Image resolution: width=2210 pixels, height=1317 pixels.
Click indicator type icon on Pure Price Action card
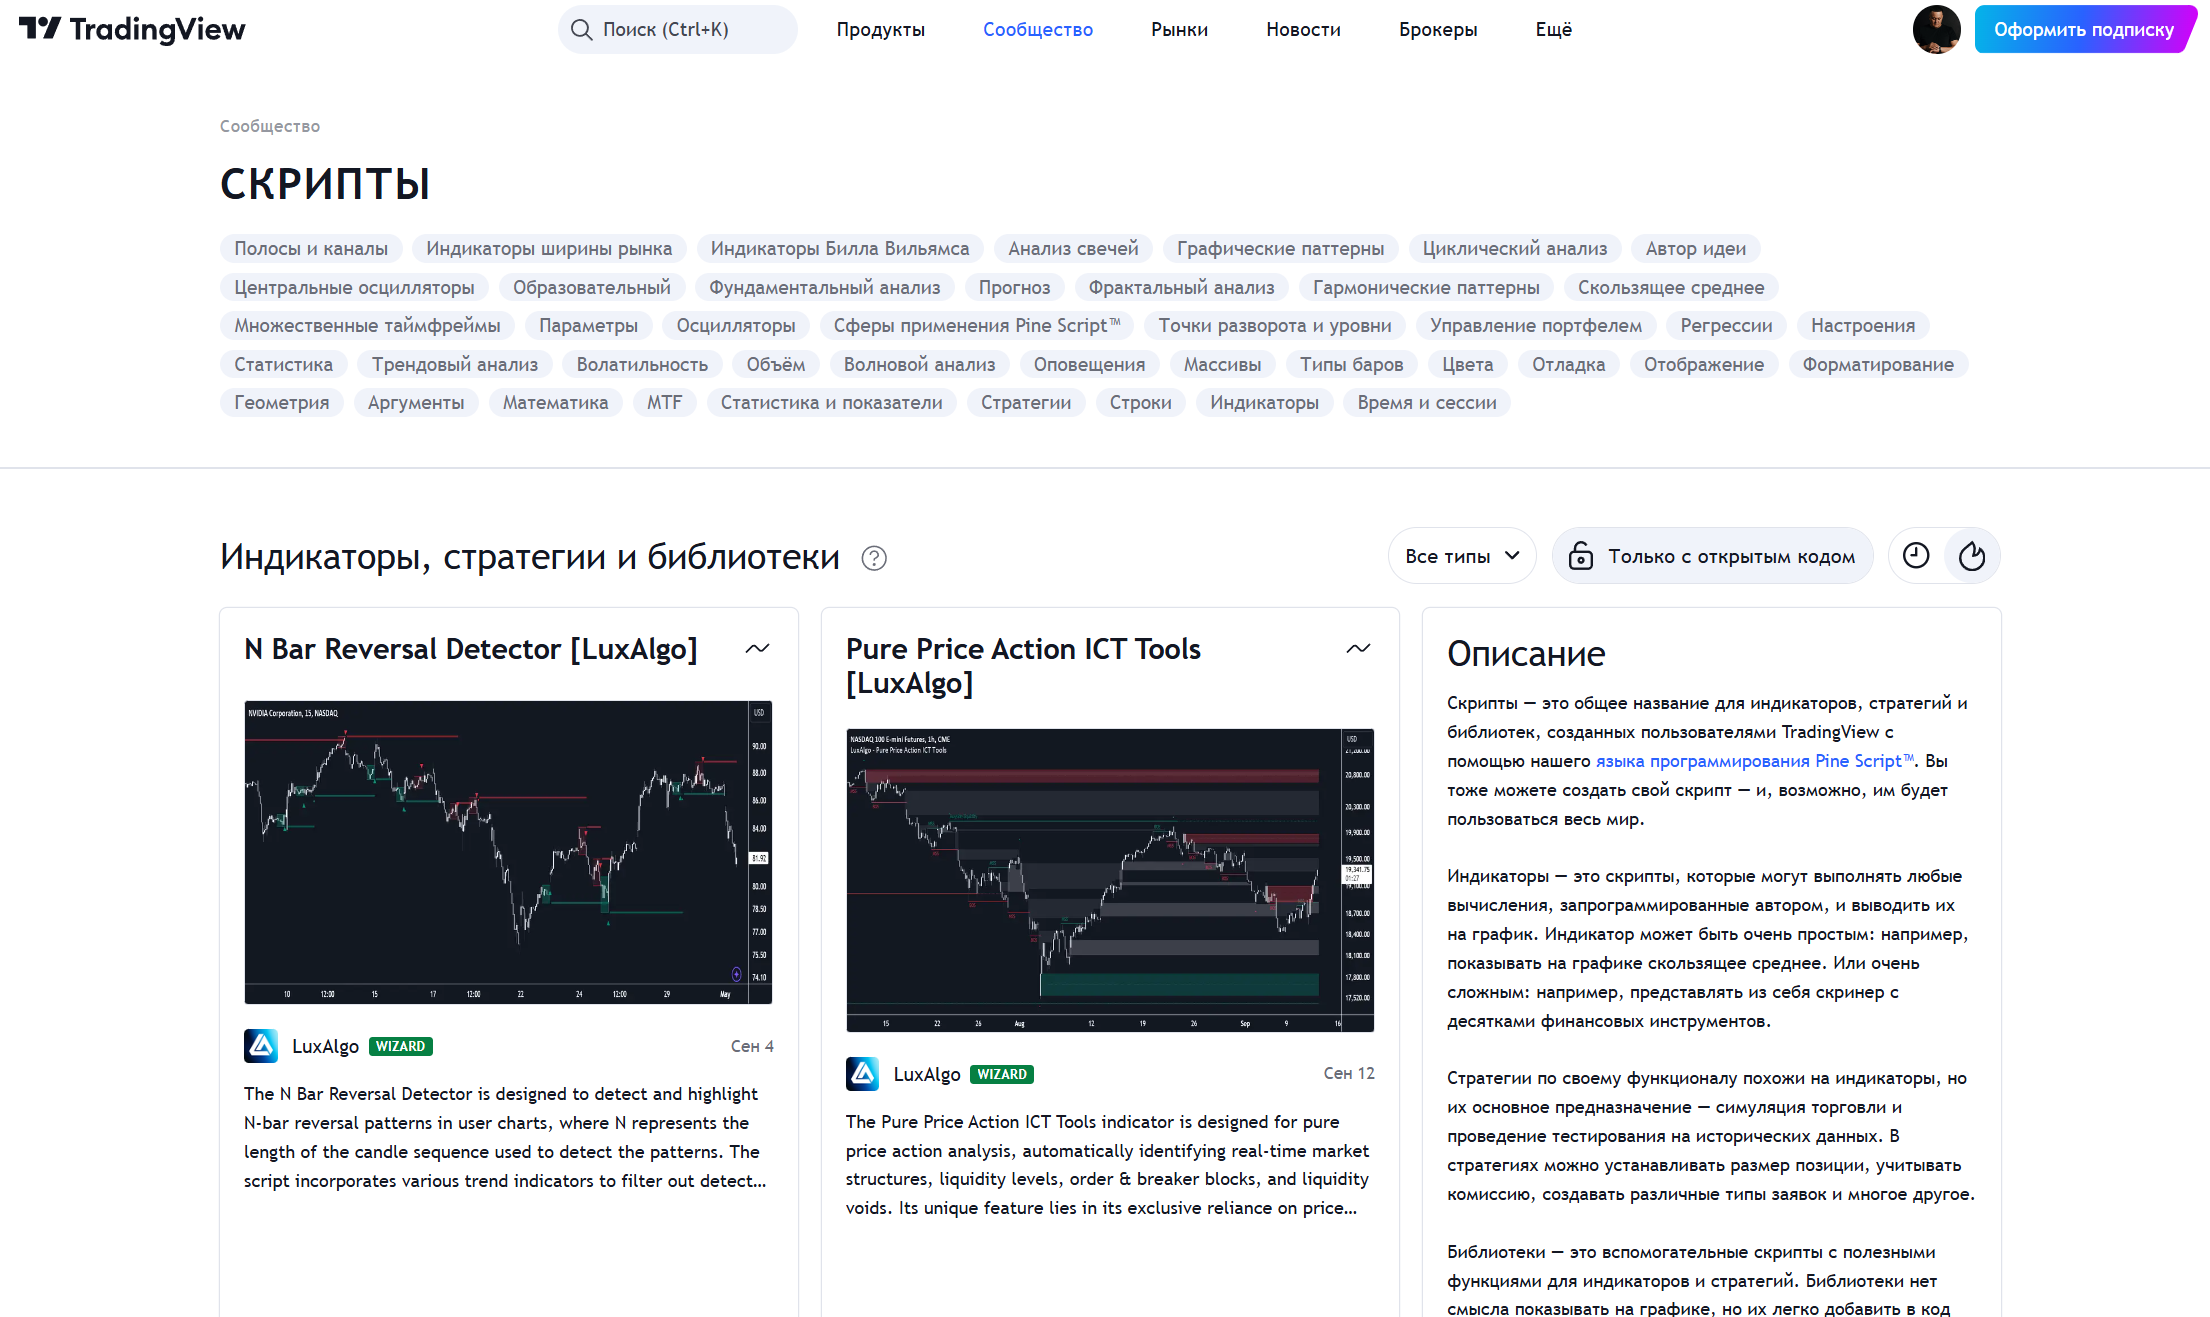pos(1358,649)
